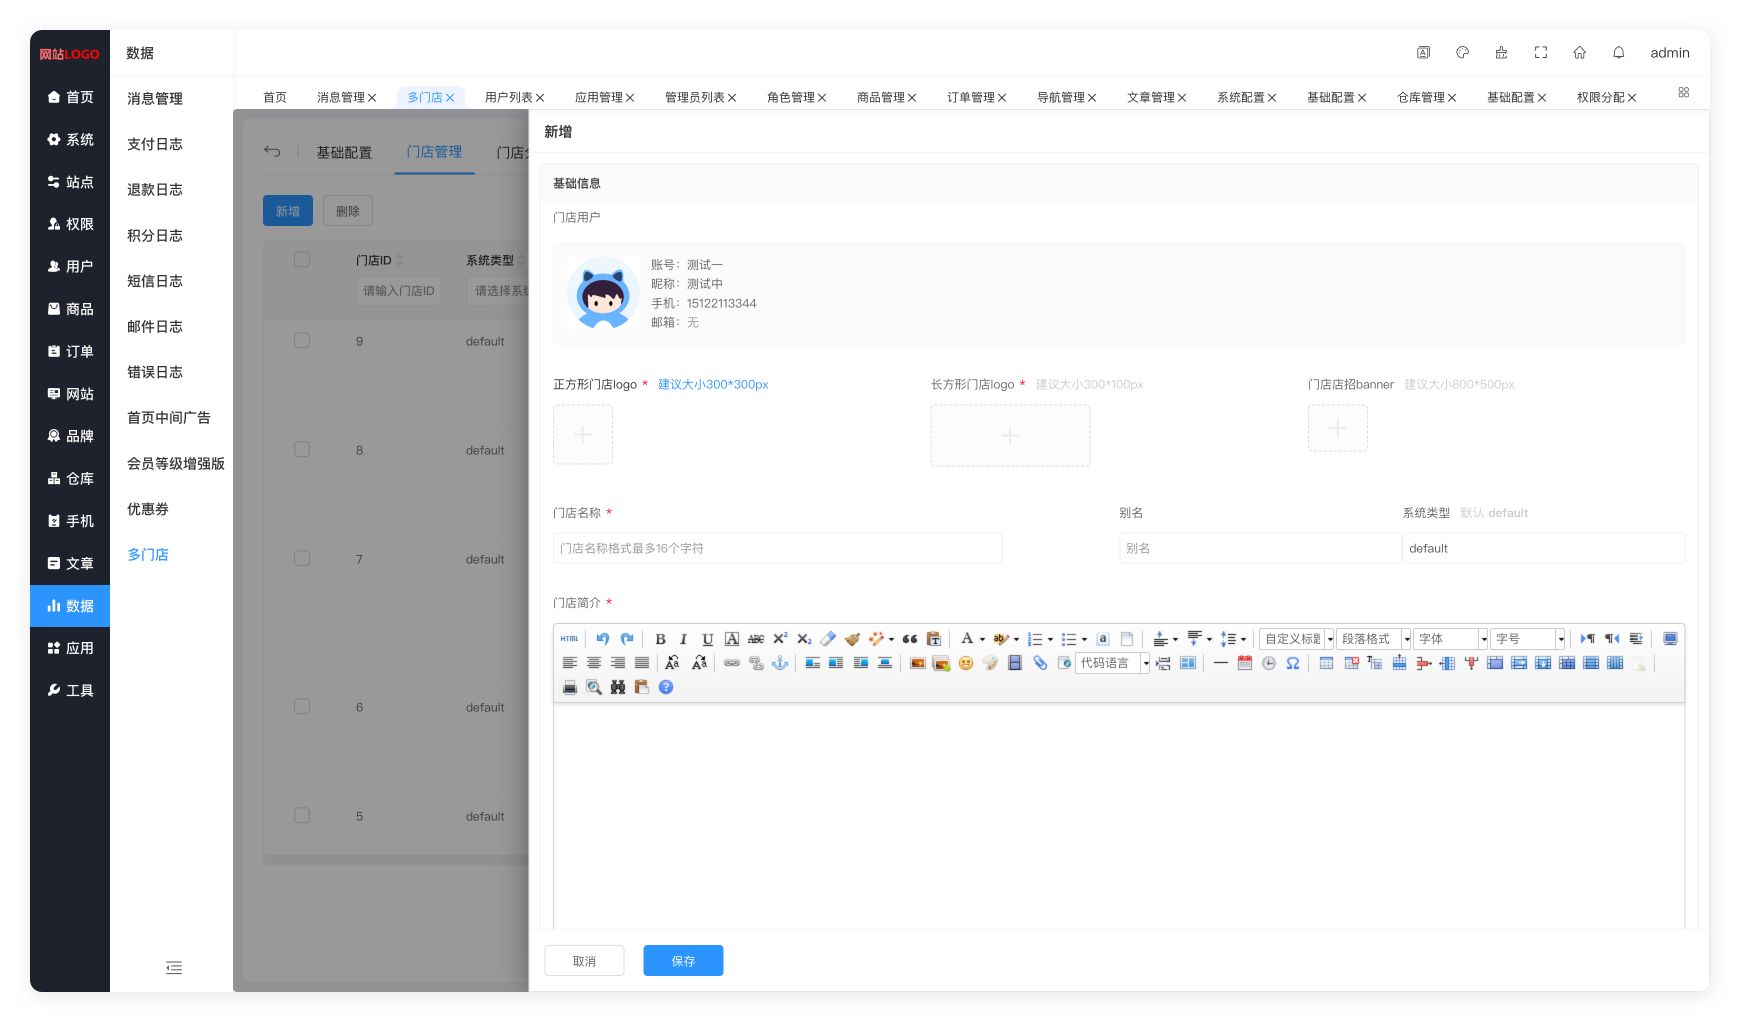The width and height of the screenshot is (1740, 1022).
Task: Click the 门店名称 store name input
Action: point(777,548)
